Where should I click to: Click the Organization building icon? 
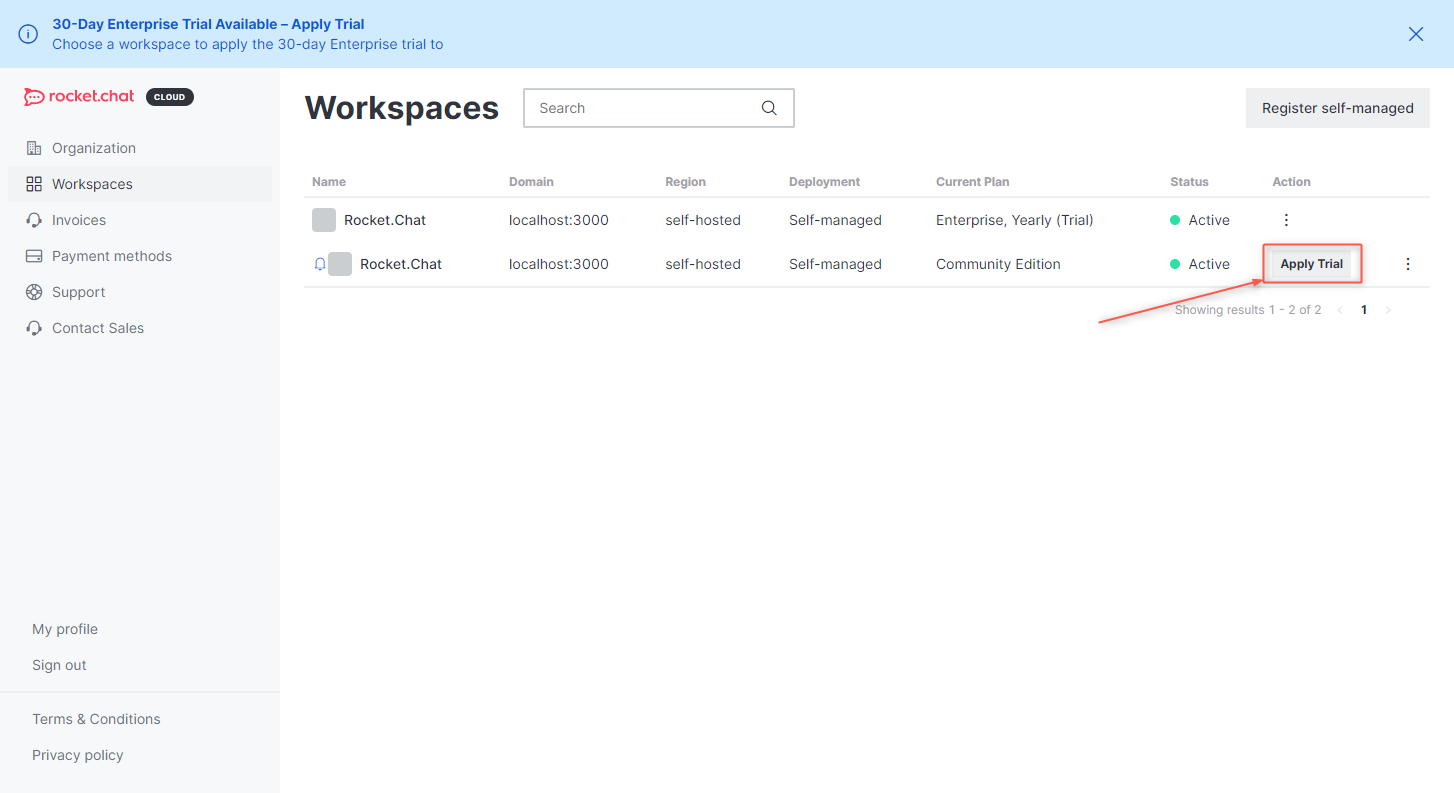[x=34, y=148]
